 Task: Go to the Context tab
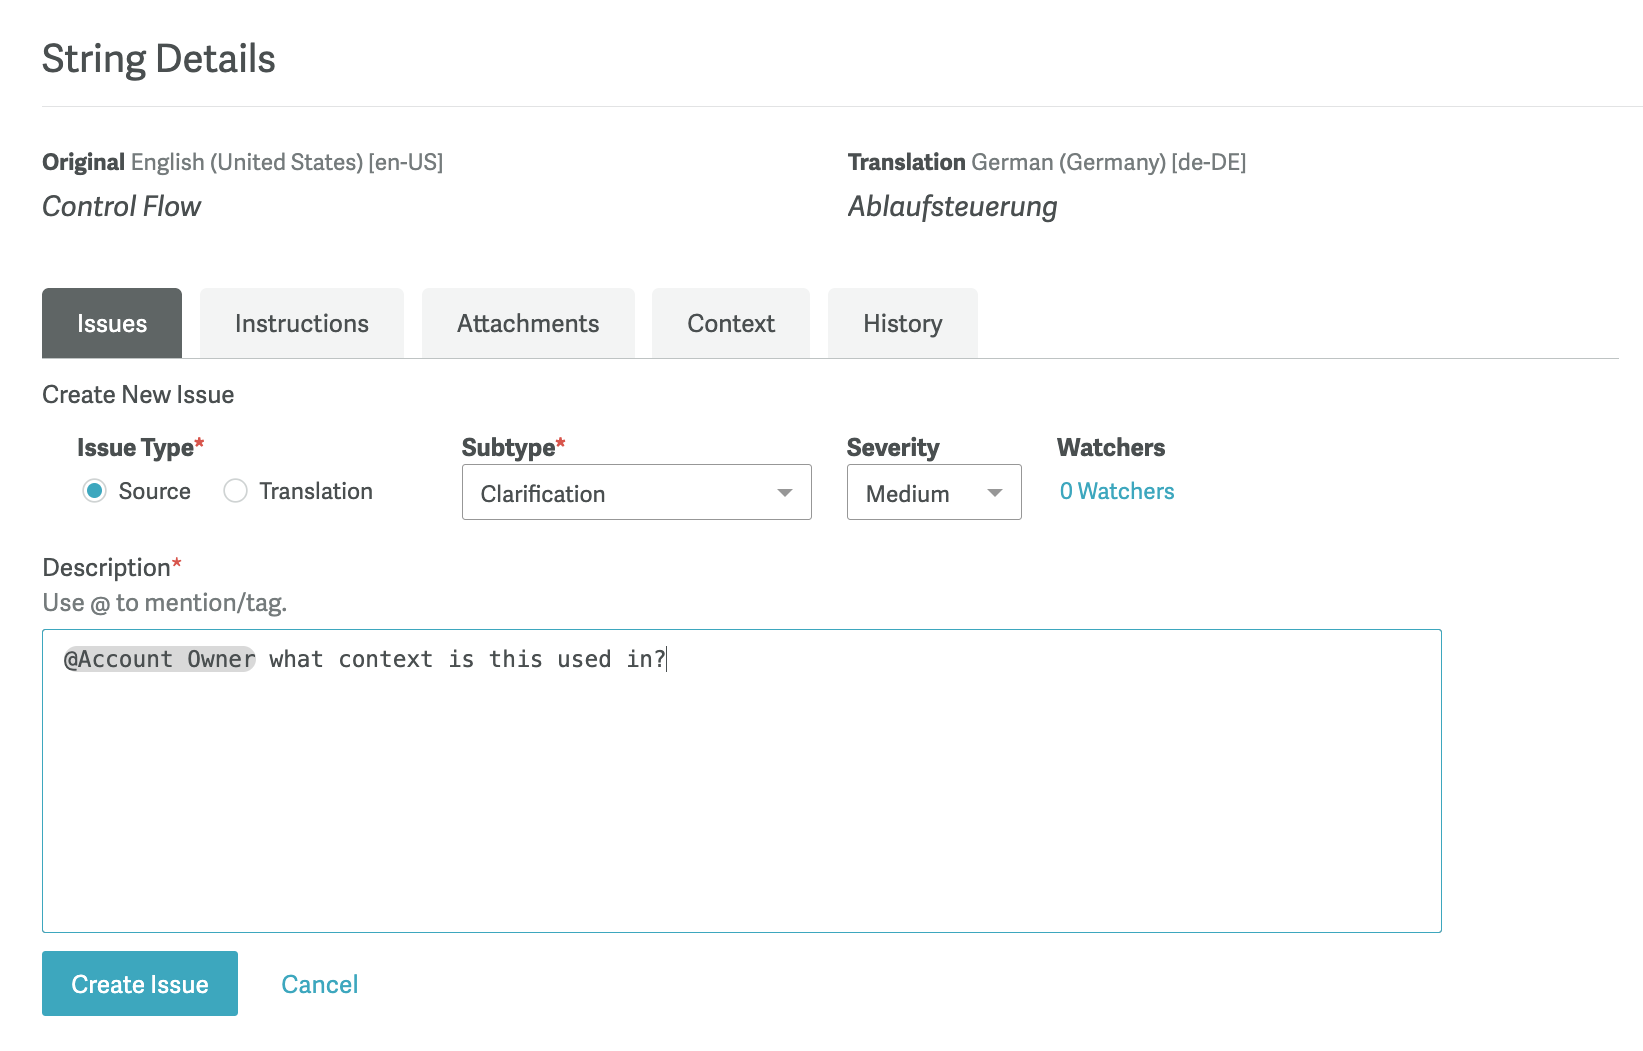pos(730,324)
